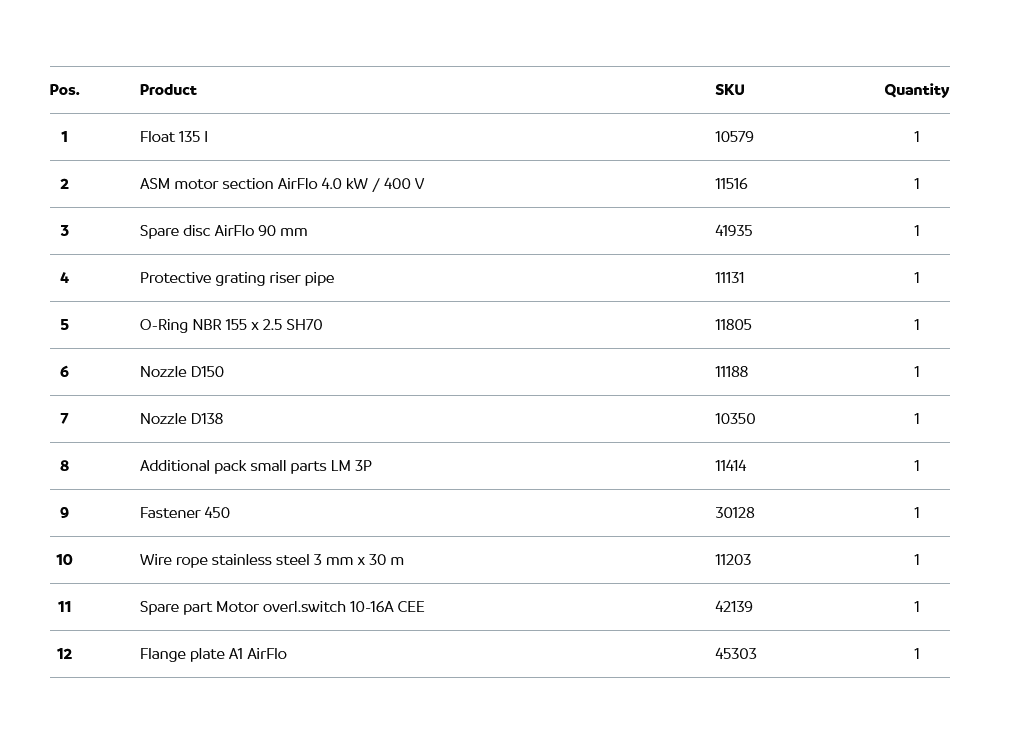The image size is (1009, 749).
Task: Select O-Ring NBR 155 x 2.5 SH70
Action: [x=230, y=325]
